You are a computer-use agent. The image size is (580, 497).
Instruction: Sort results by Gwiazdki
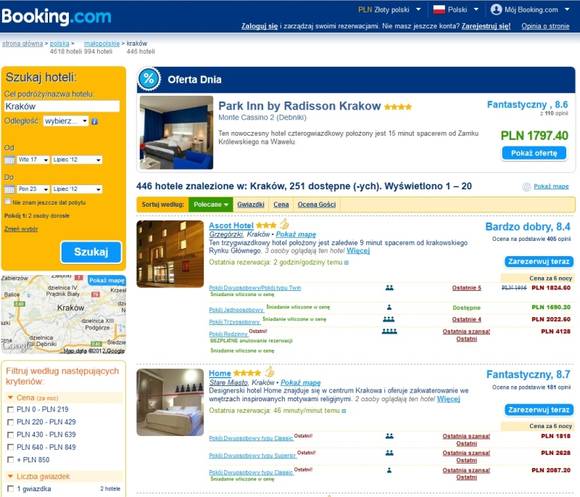point(250,204)
